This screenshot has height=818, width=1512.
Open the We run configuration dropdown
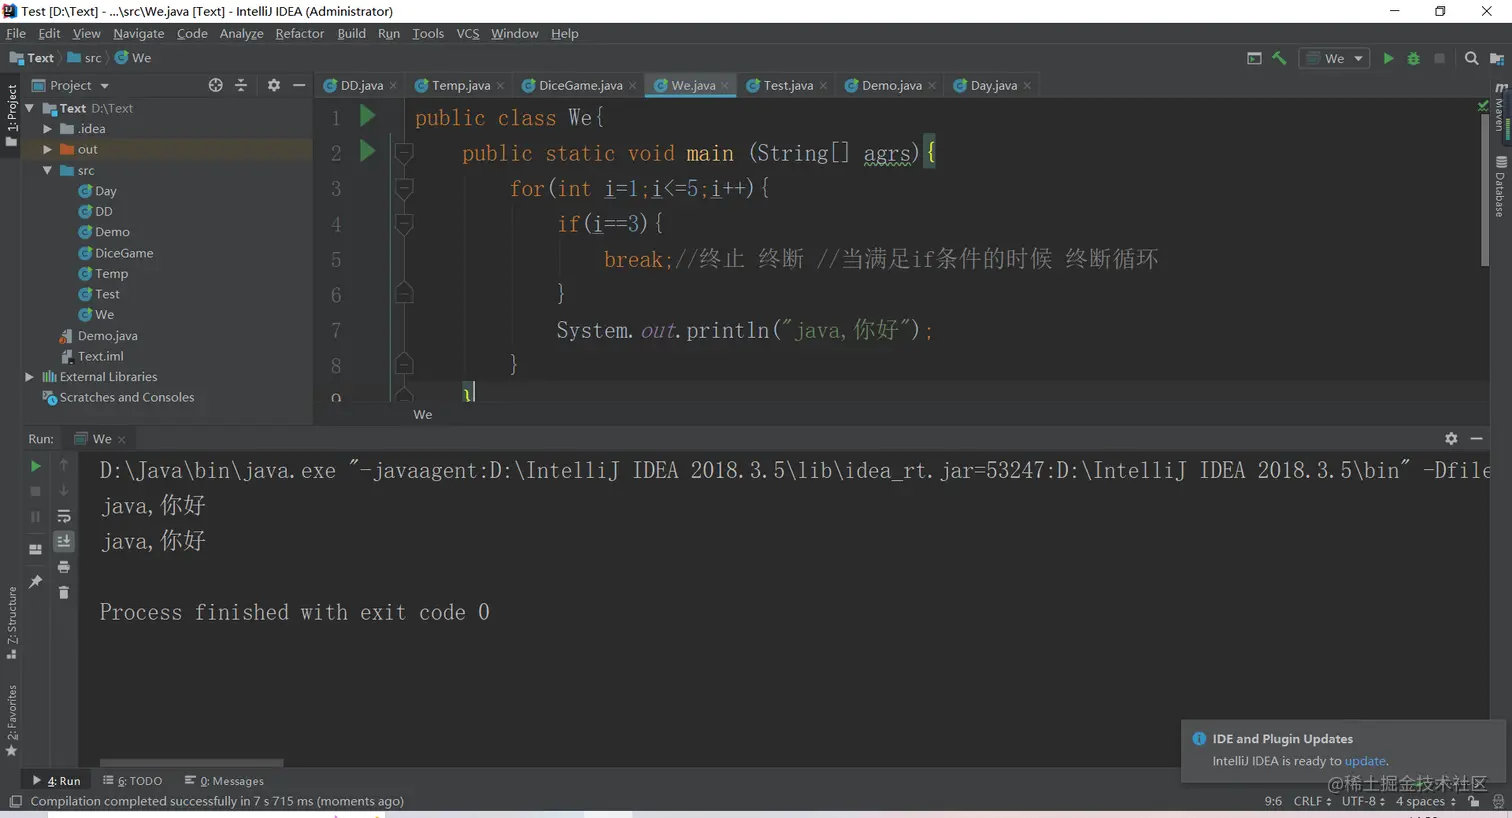click(x=1334, y=59)
